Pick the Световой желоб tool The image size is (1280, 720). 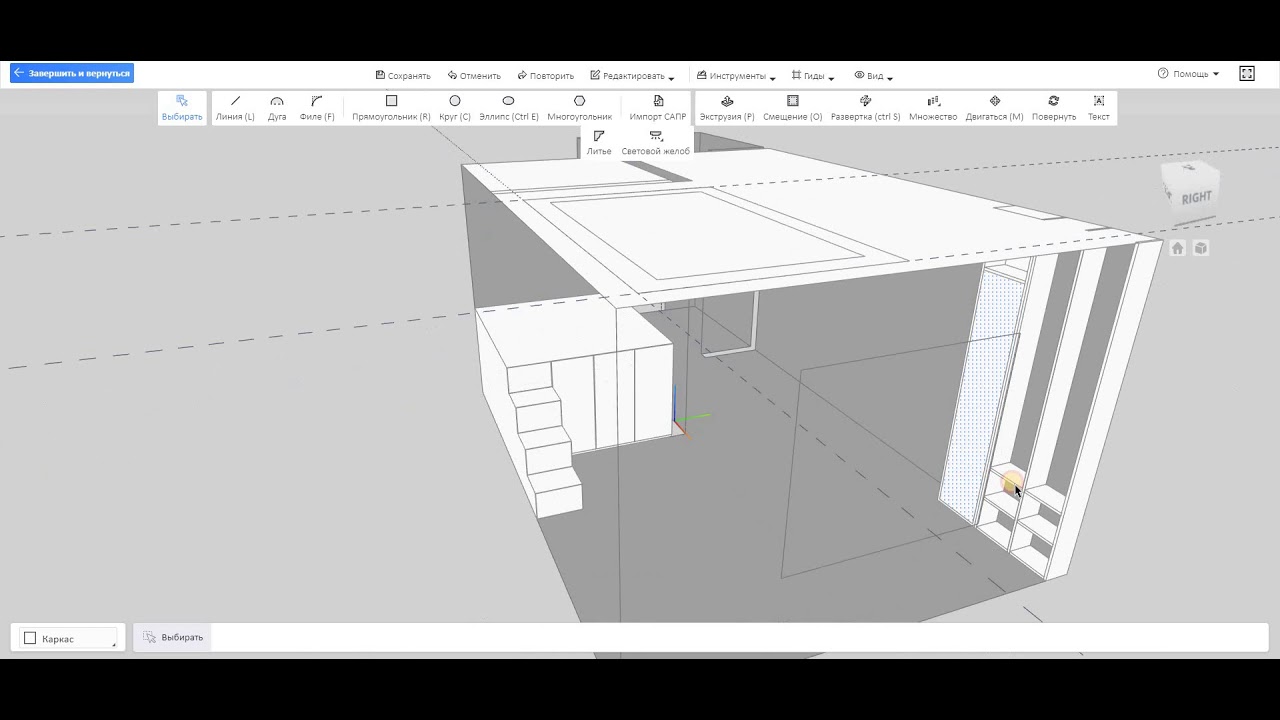click(656, 143)
